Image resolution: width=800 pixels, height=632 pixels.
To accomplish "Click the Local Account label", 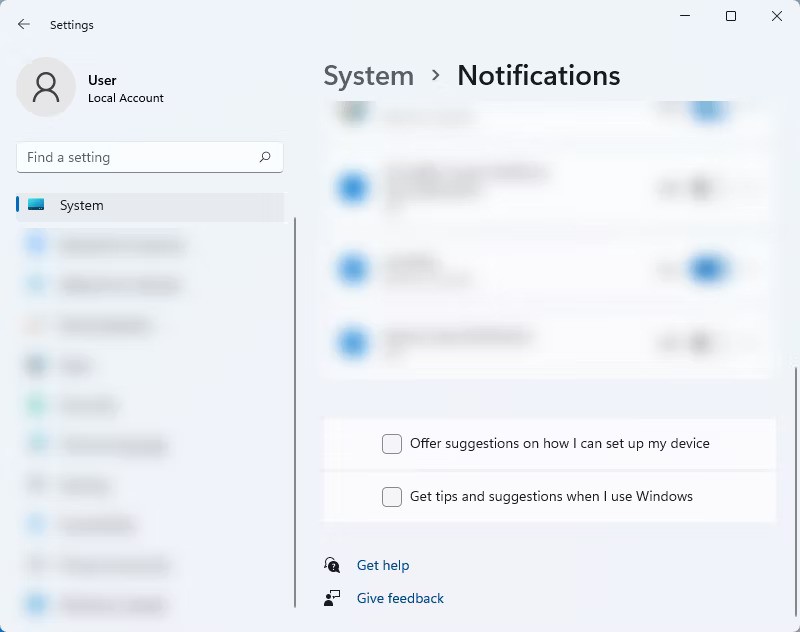I will click(x=126, y=98).
